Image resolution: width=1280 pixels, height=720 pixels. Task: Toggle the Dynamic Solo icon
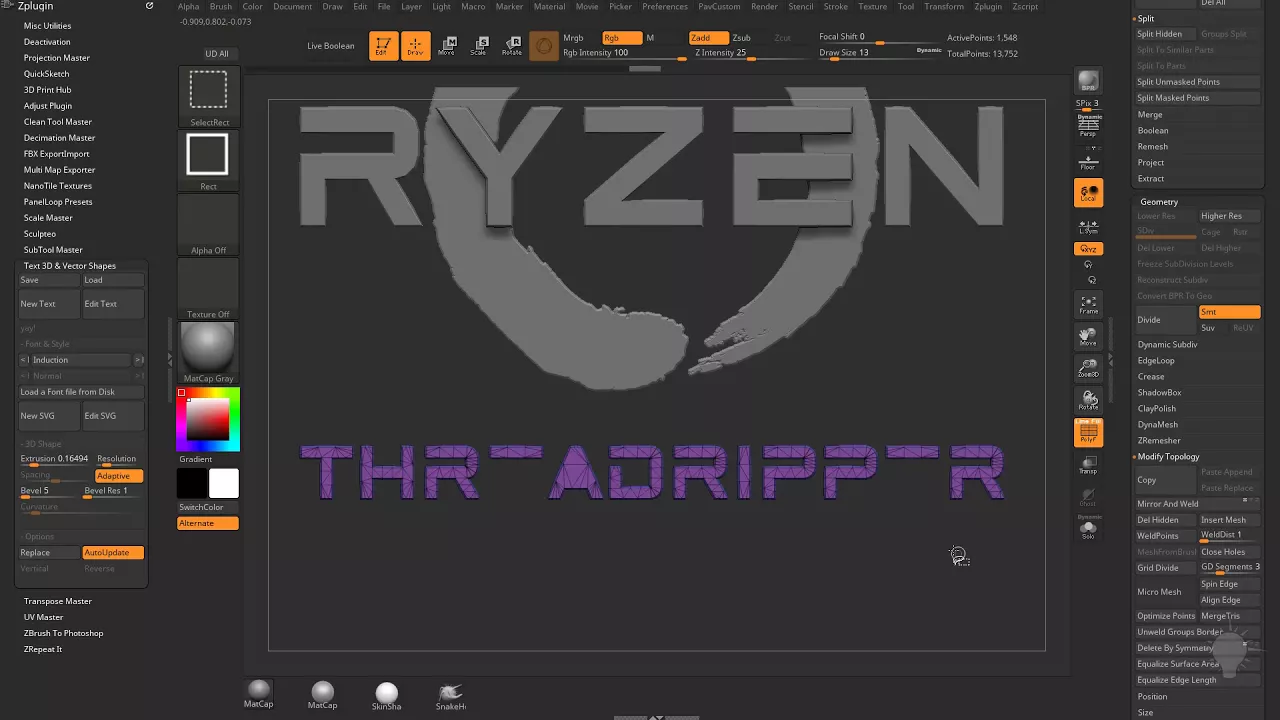1088,527
